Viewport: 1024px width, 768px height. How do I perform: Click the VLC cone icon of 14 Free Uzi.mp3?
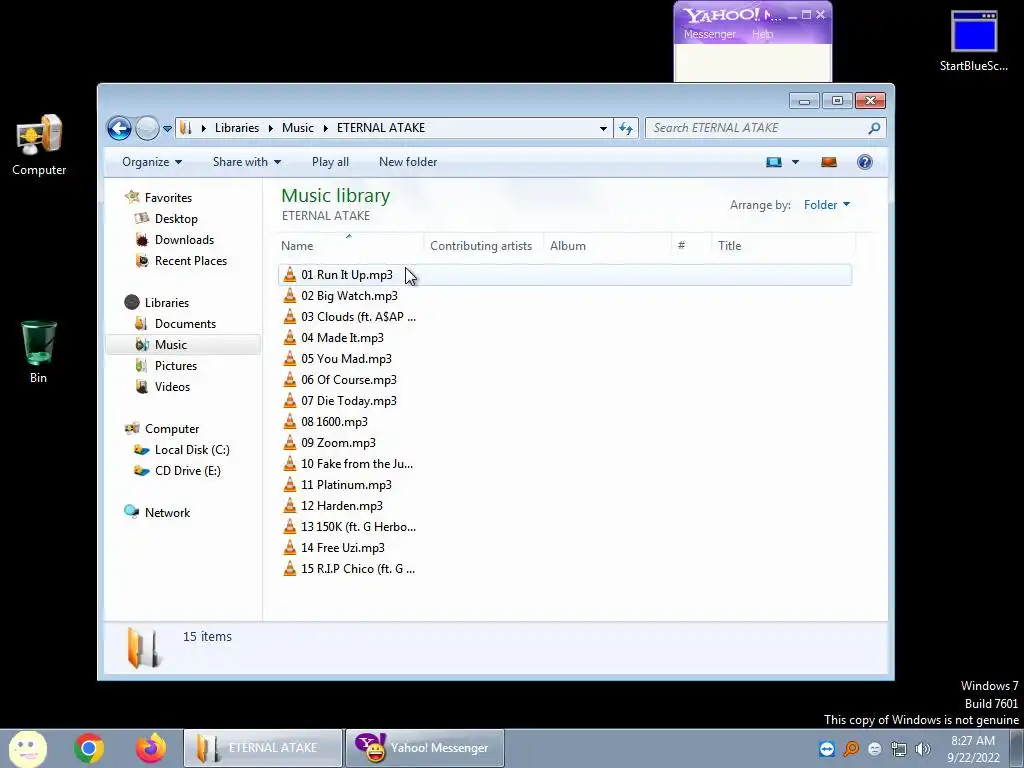290,547
